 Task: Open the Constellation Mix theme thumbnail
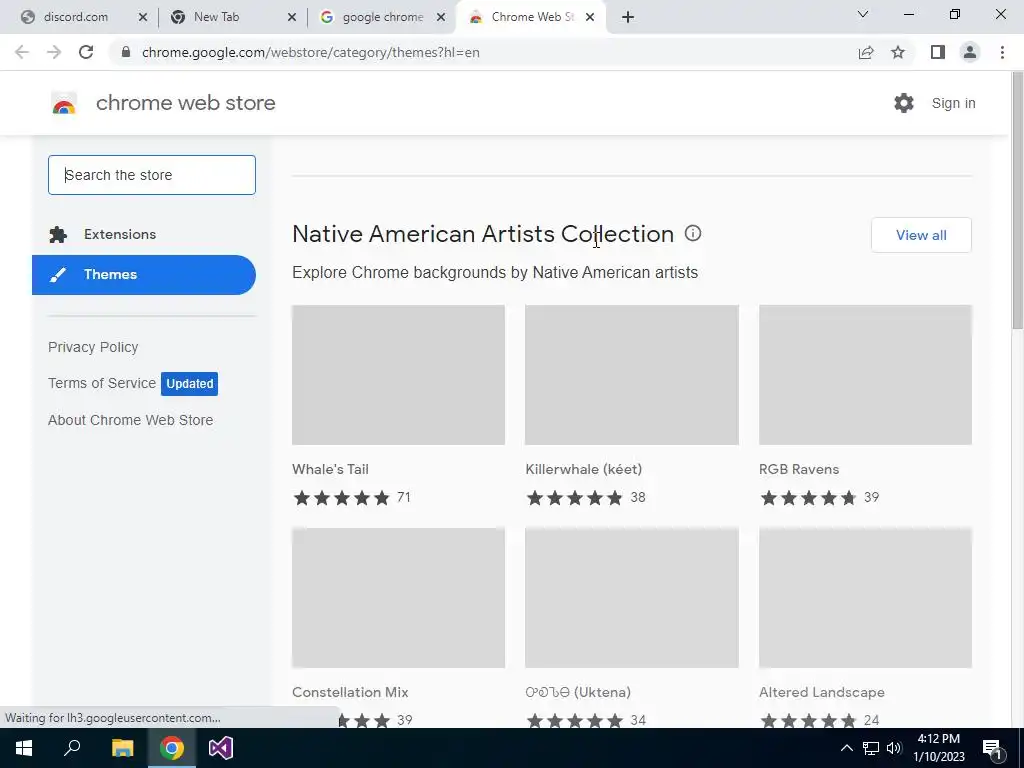[x=398, y=598]
